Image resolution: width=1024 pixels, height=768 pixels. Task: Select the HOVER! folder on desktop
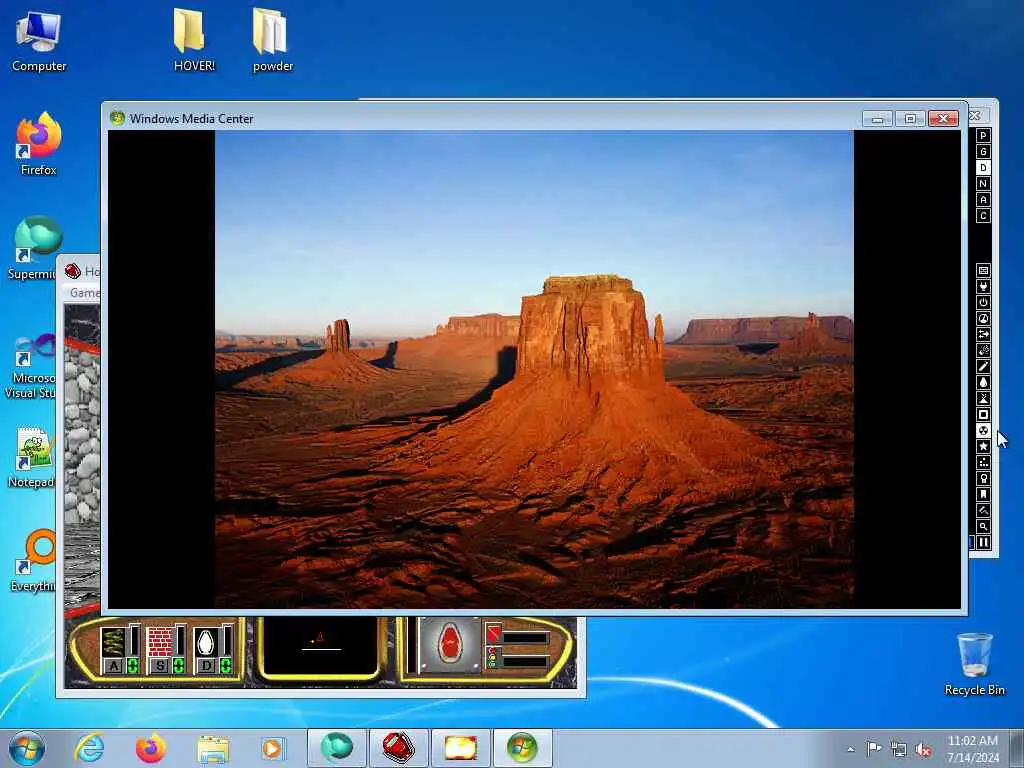point(194,39)
